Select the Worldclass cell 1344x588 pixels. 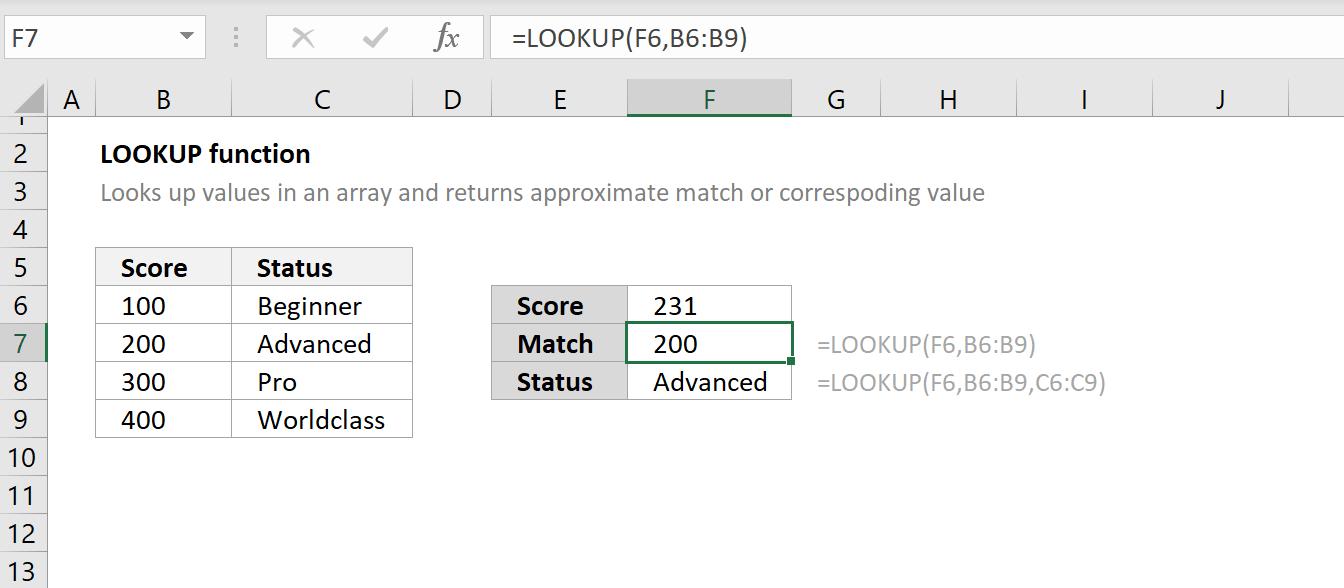321,419
